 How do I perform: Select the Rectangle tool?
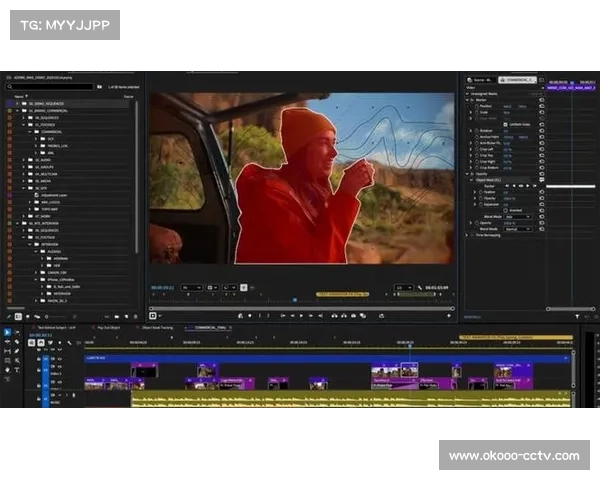pyautogui.click(x=7, y=360)
